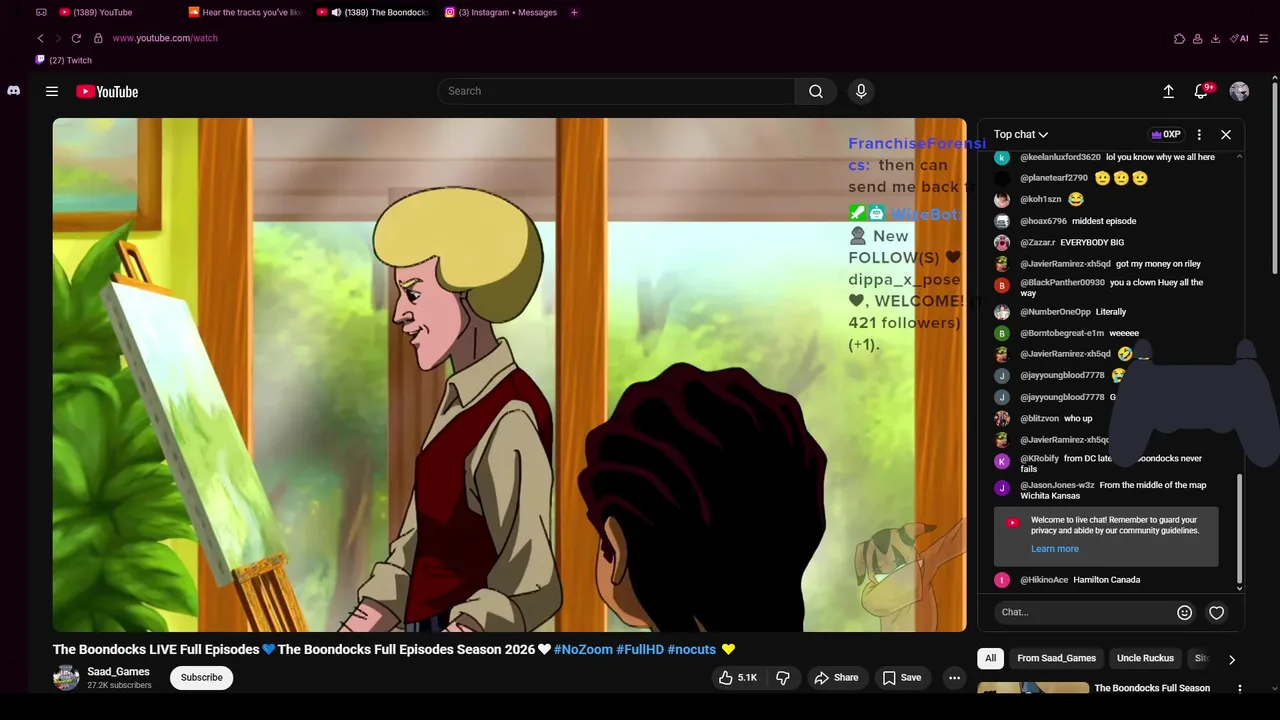Click the video player to pause
This screenshot has width=1280, height=720.
click(510, 375)
